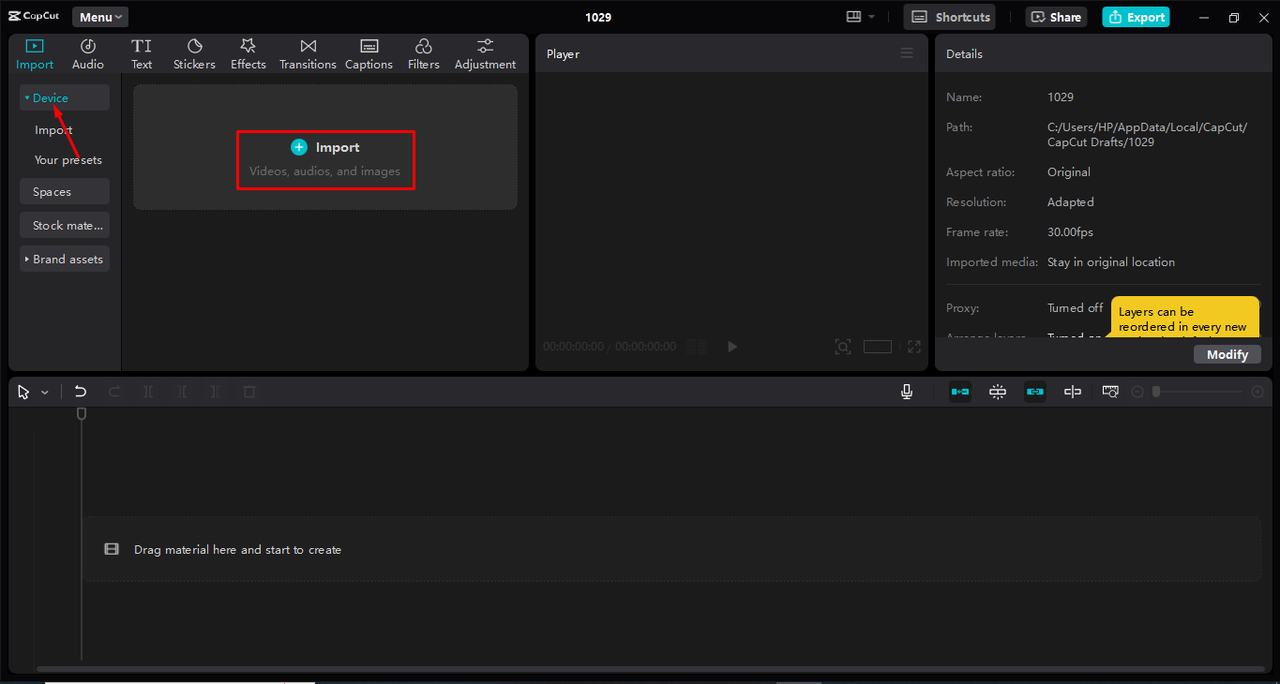The width and height of the screenshot is (1280, 684).
Task: Click the Share button
Action: coord(1056,17)
